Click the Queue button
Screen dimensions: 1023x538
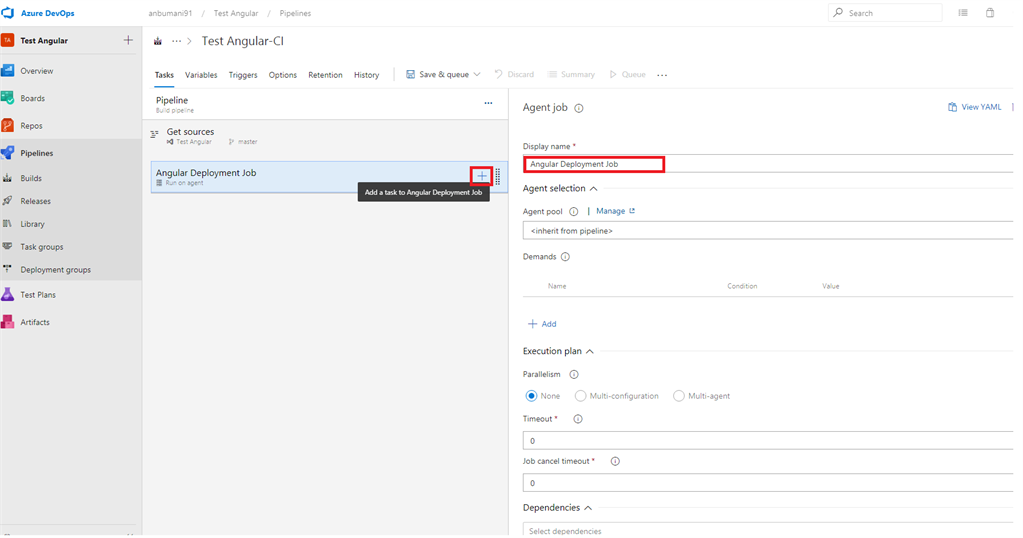pos(628,74)
